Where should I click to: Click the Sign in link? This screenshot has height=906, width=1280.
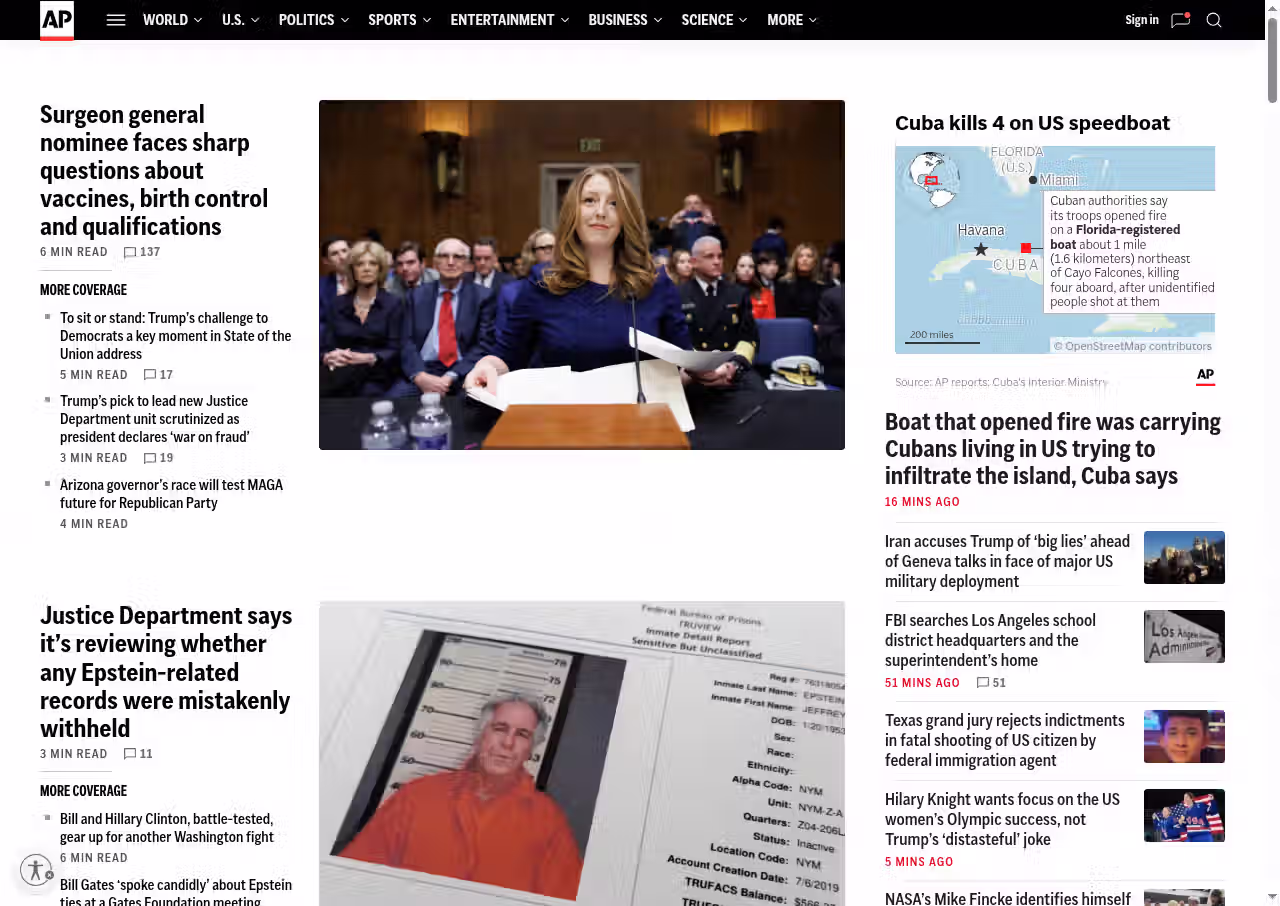(1141, 20)
